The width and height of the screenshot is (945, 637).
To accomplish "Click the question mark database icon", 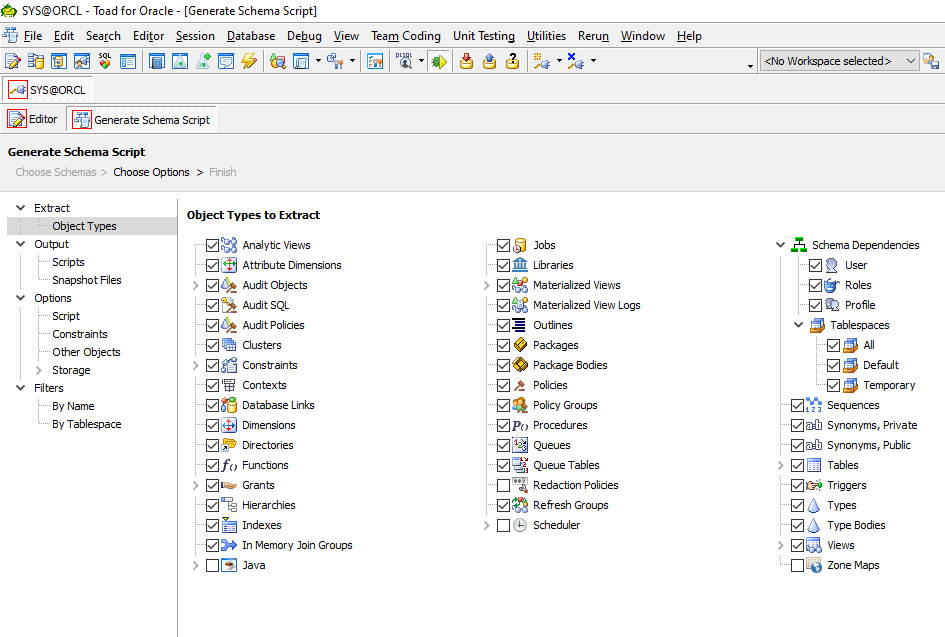I will (x=512, y=61).
